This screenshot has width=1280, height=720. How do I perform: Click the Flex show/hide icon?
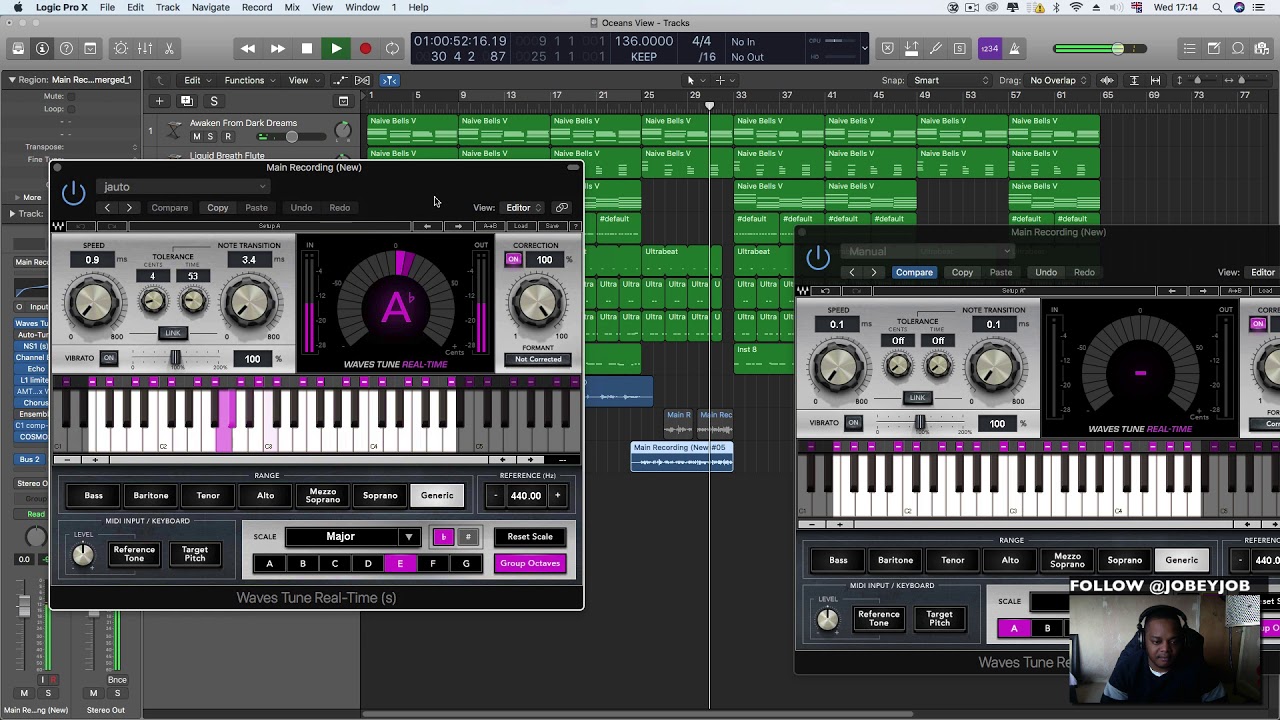pos(363,80)
